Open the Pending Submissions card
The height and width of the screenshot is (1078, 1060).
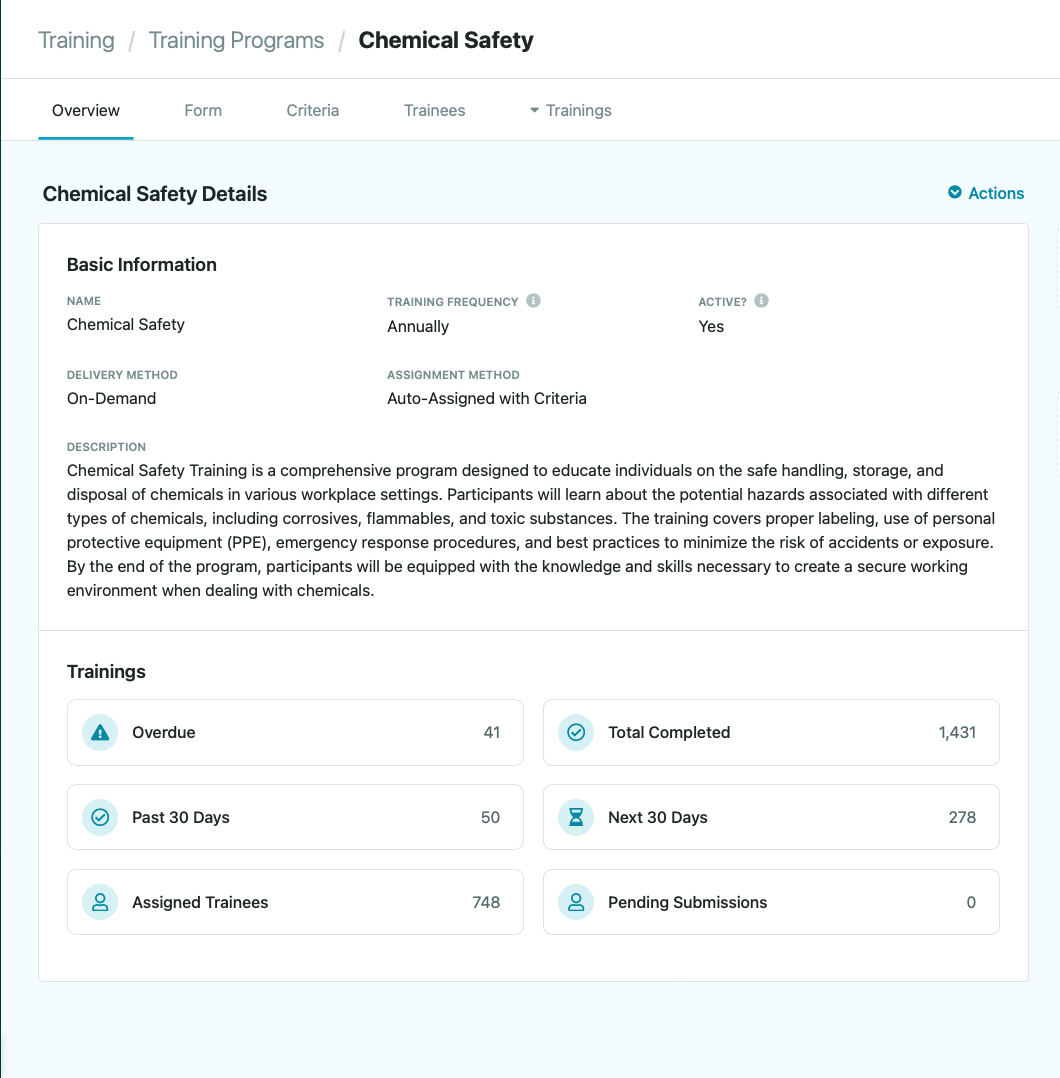(x=771, y=903)
